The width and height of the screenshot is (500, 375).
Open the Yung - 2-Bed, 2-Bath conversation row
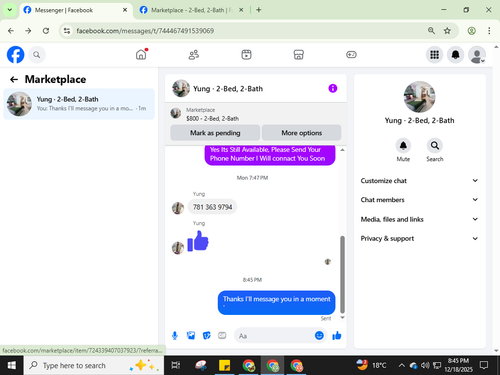click(79, 104)
